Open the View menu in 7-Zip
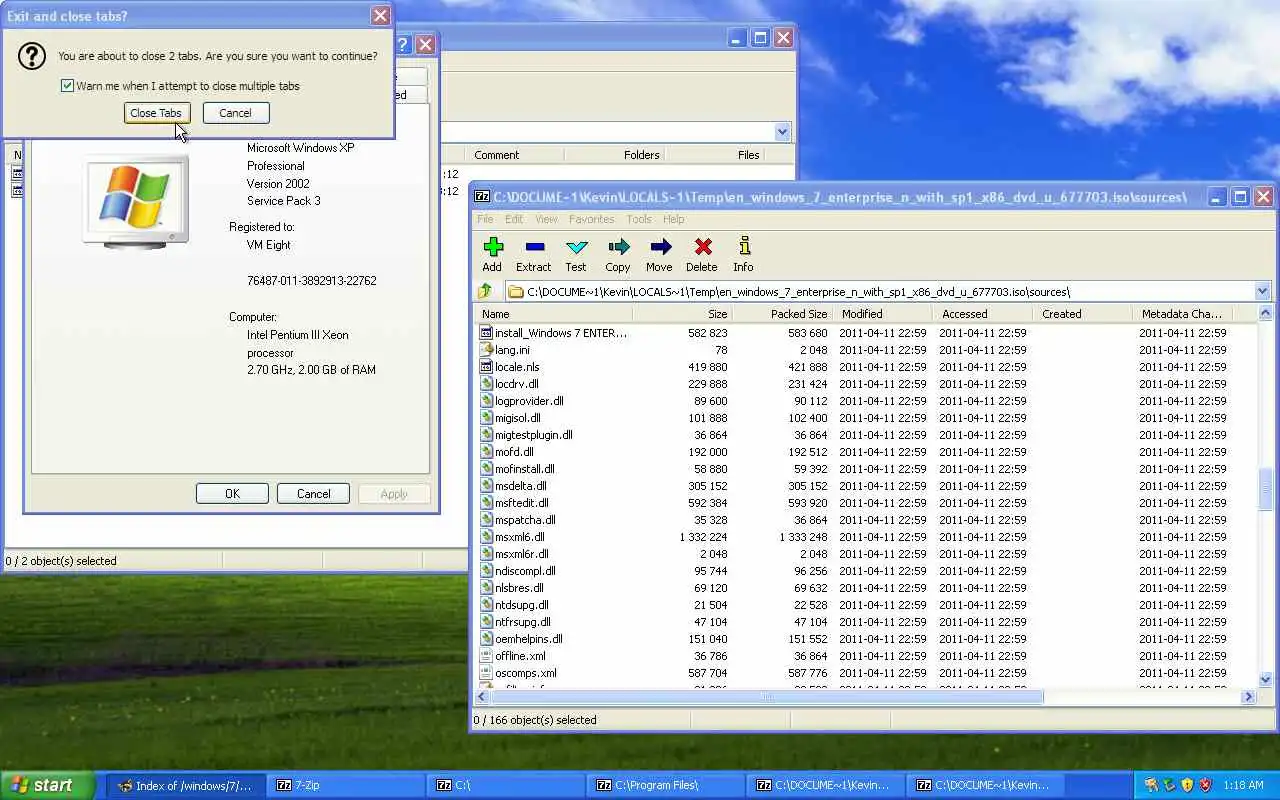1280x800 pixels. [546, 219]
